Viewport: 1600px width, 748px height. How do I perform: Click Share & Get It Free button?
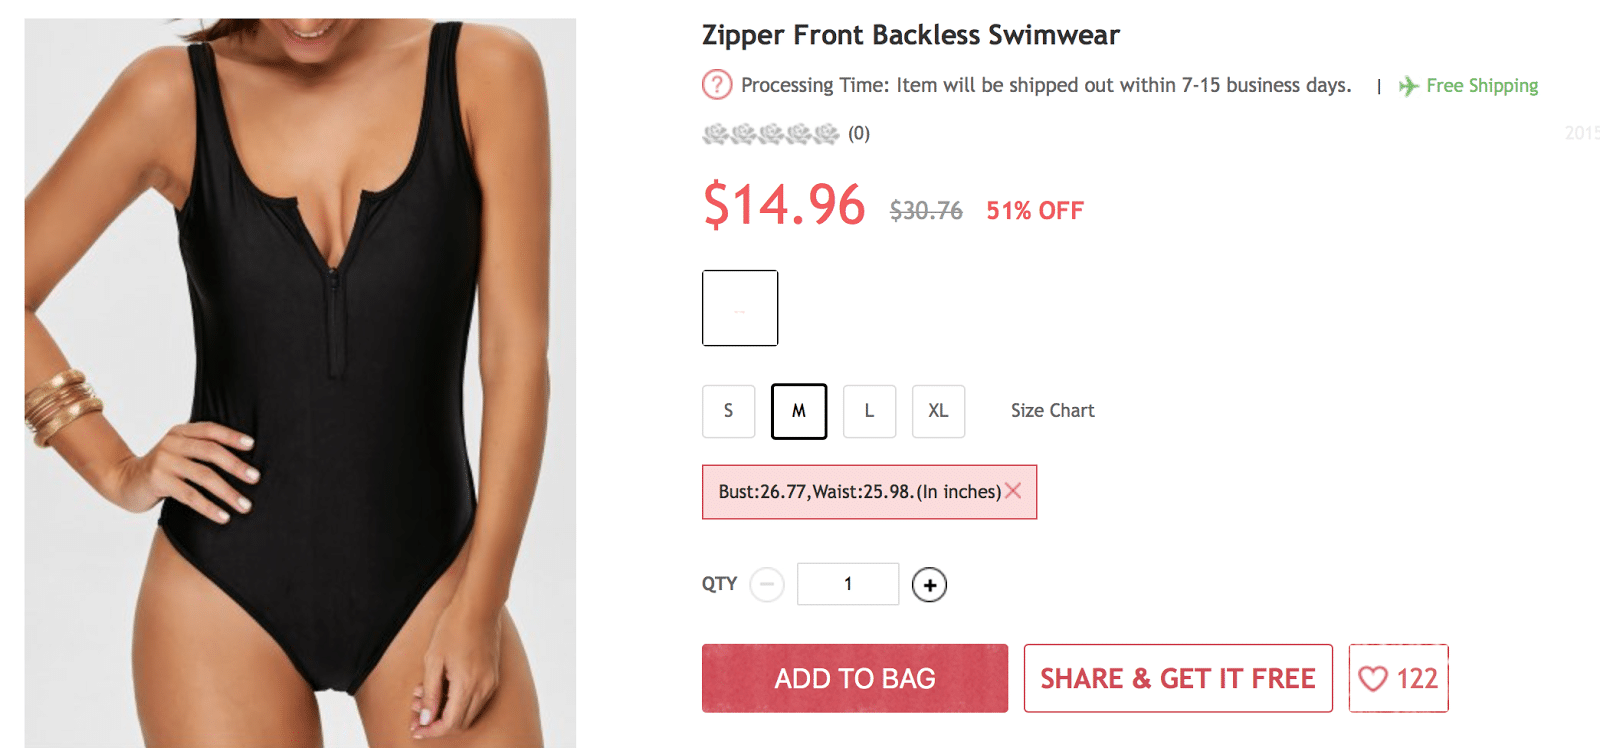pos(1178,678)
